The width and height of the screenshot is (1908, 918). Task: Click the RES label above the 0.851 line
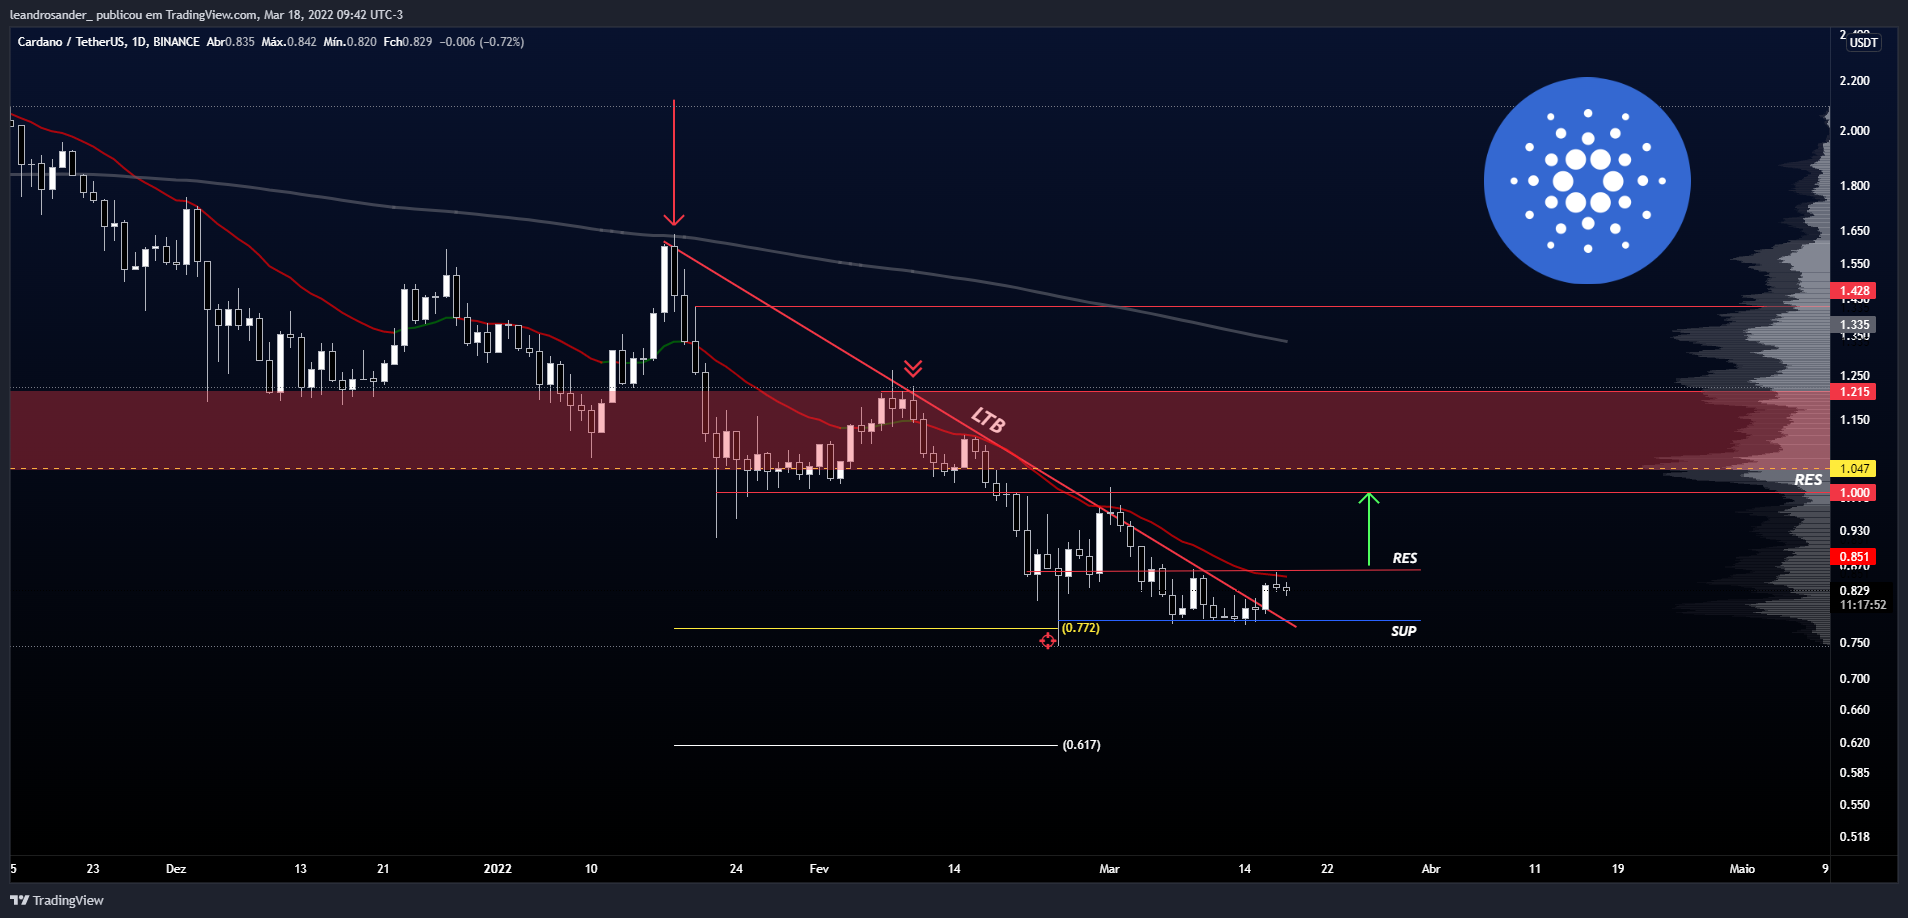tap(1405, 558)
